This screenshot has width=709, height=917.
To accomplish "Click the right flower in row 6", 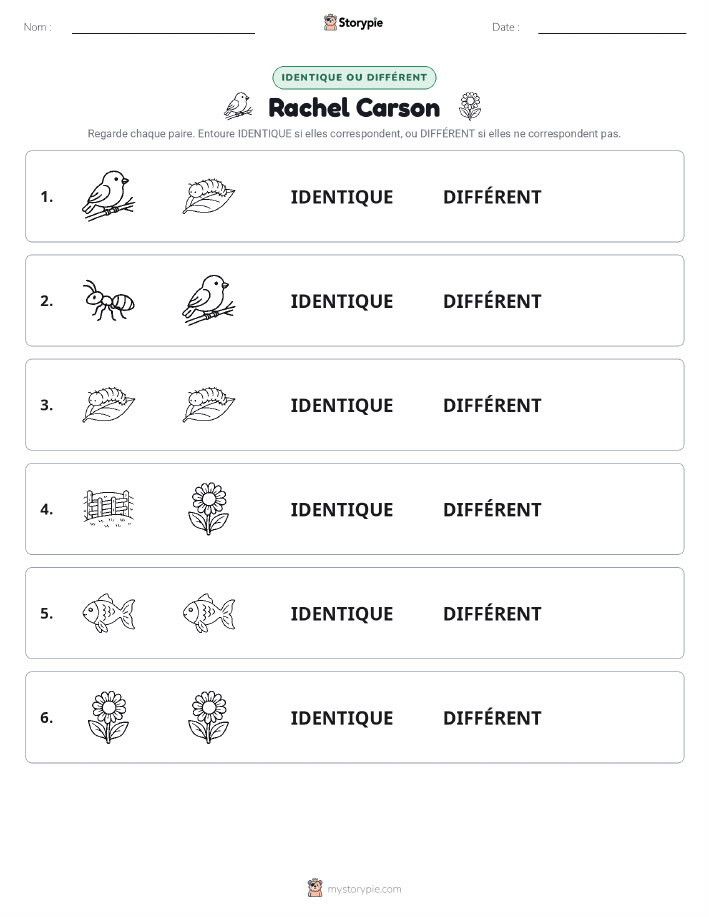I will pyautogui.click(x=209, y=717).
